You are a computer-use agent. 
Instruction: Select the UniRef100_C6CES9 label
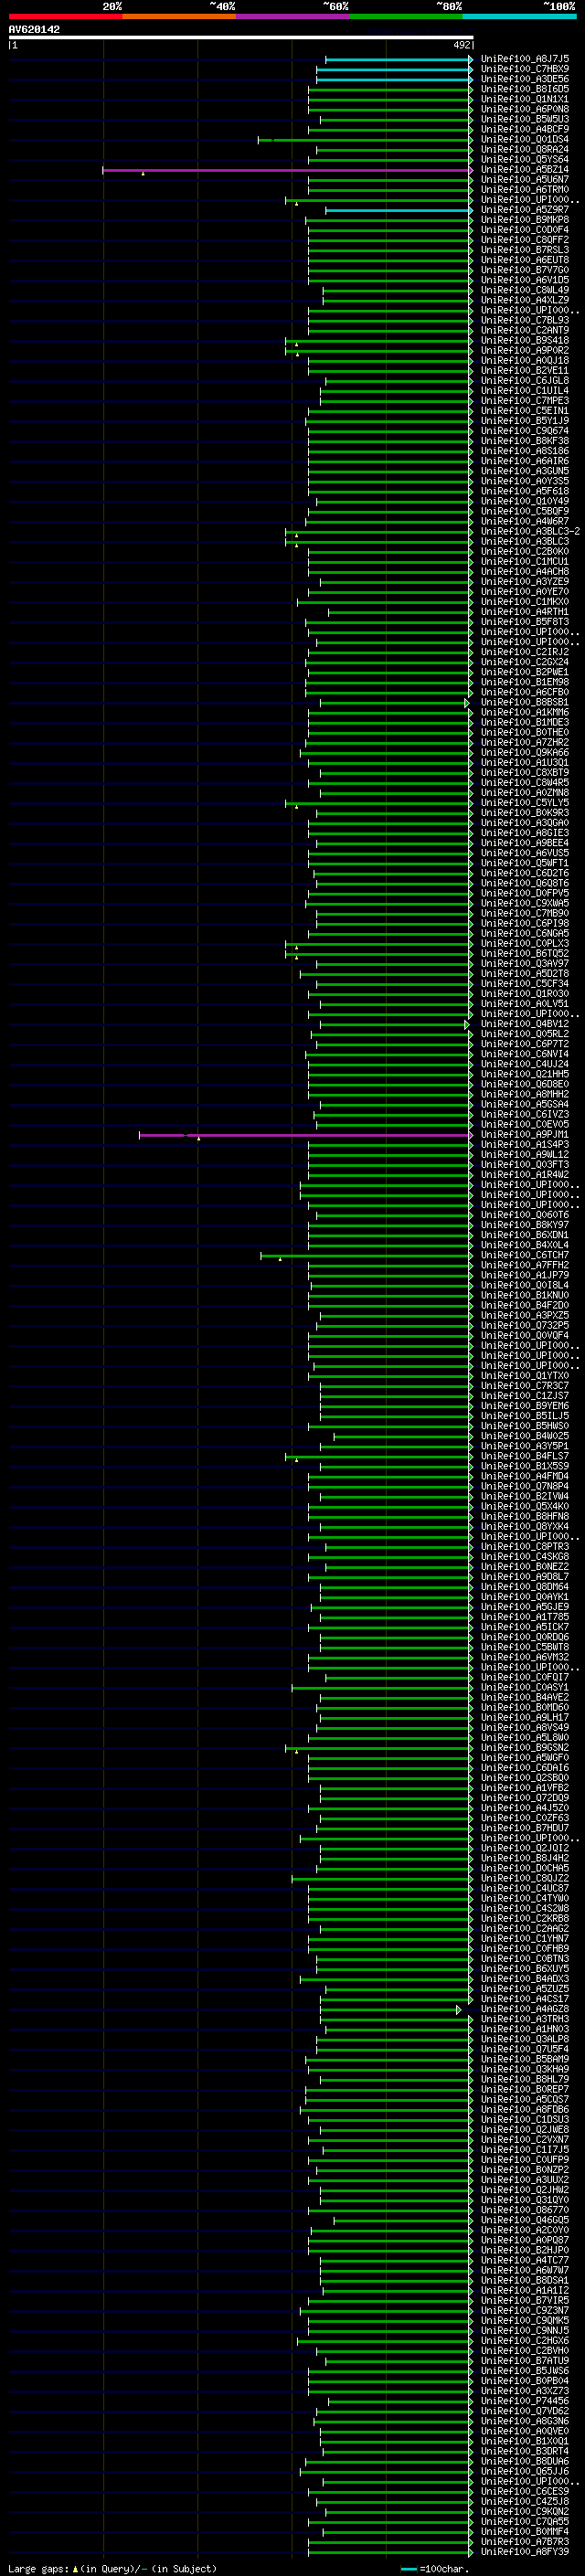[525, 2492]
